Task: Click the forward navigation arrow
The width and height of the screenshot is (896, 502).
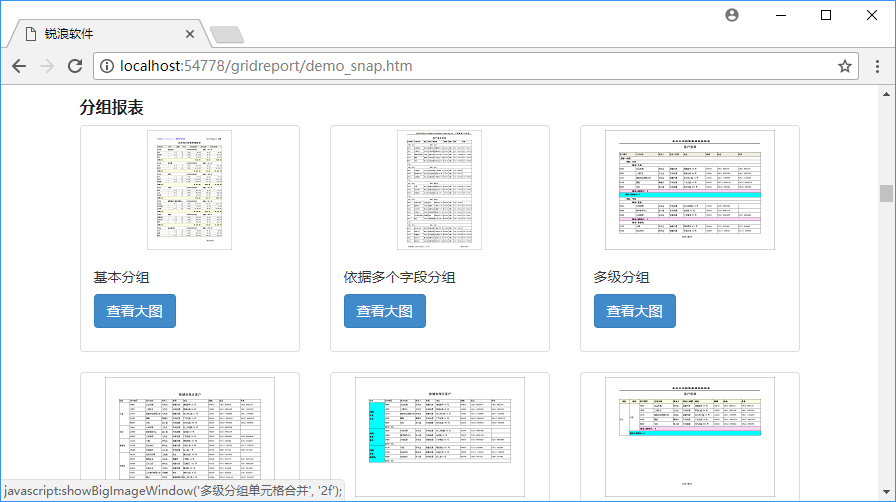Action: pos(47,66)
